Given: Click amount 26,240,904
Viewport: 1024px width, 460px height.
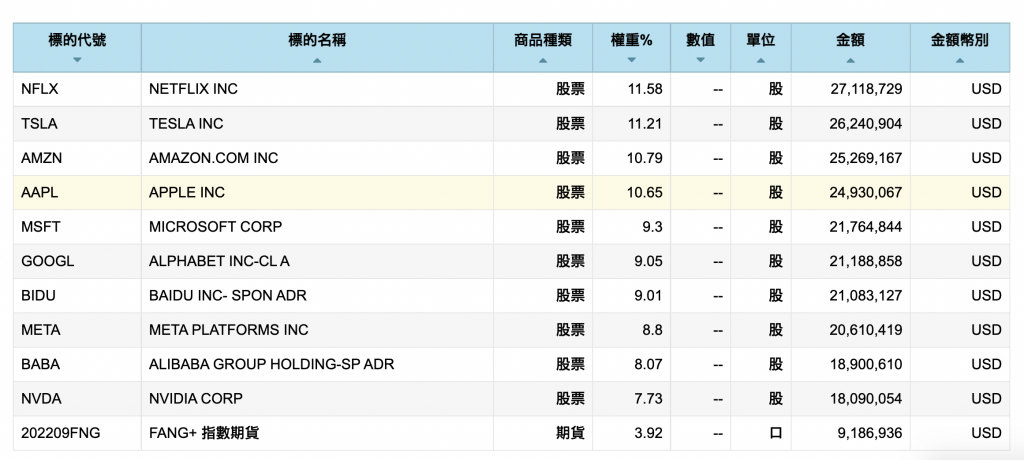Looking at the screenshot, I should click(866, 123).
